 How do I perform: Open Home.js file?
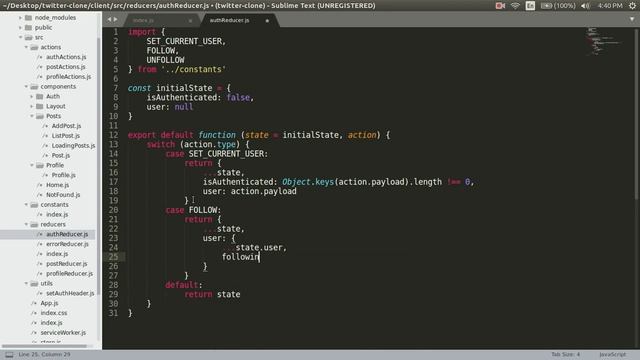[58, 185]
